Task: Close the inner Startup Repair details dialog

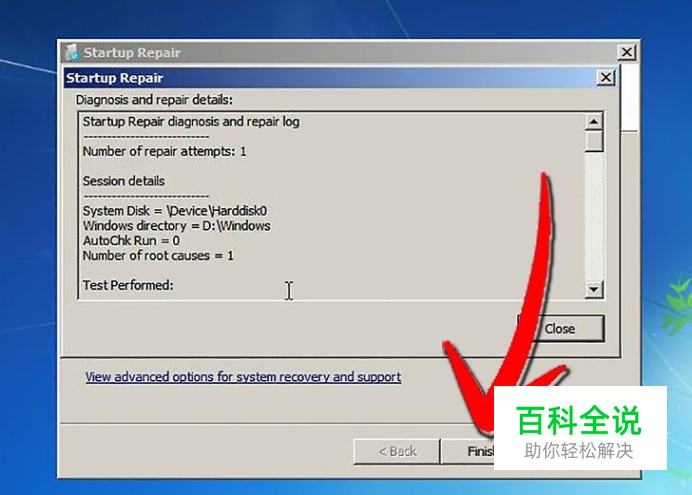Action: tap(606, 78)
